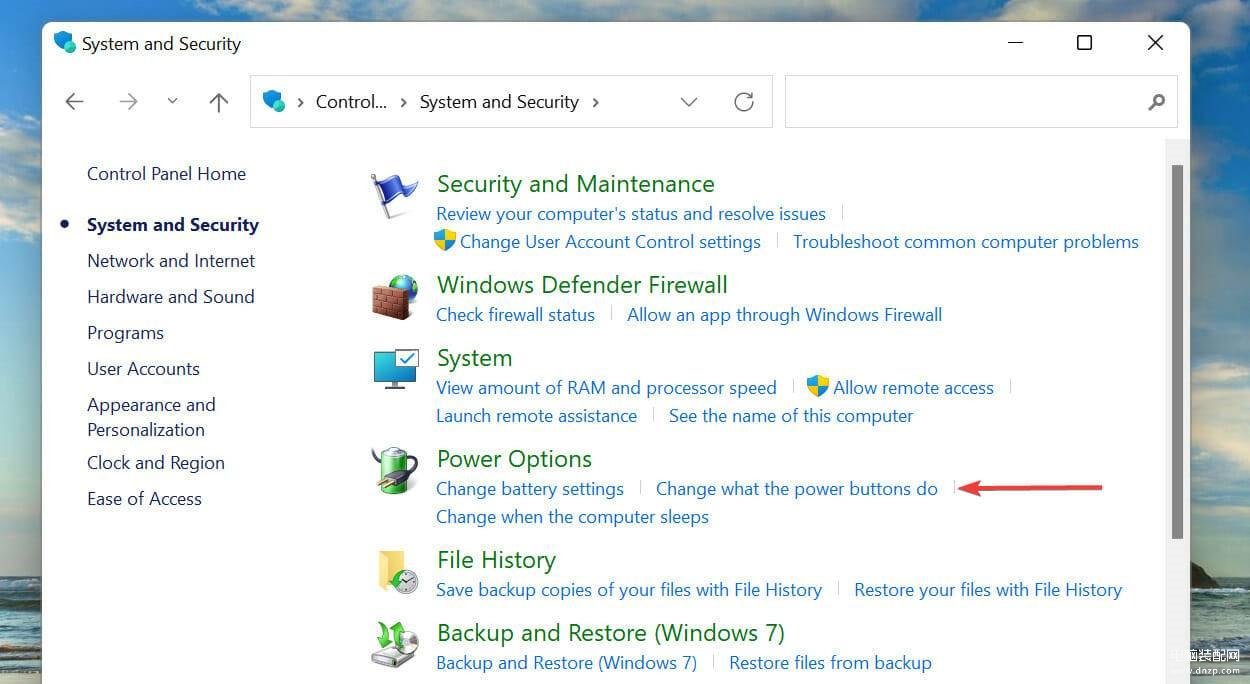Click Troubleshoot common computer problems
Screen dimensions: 1250x684
(966, 241)
